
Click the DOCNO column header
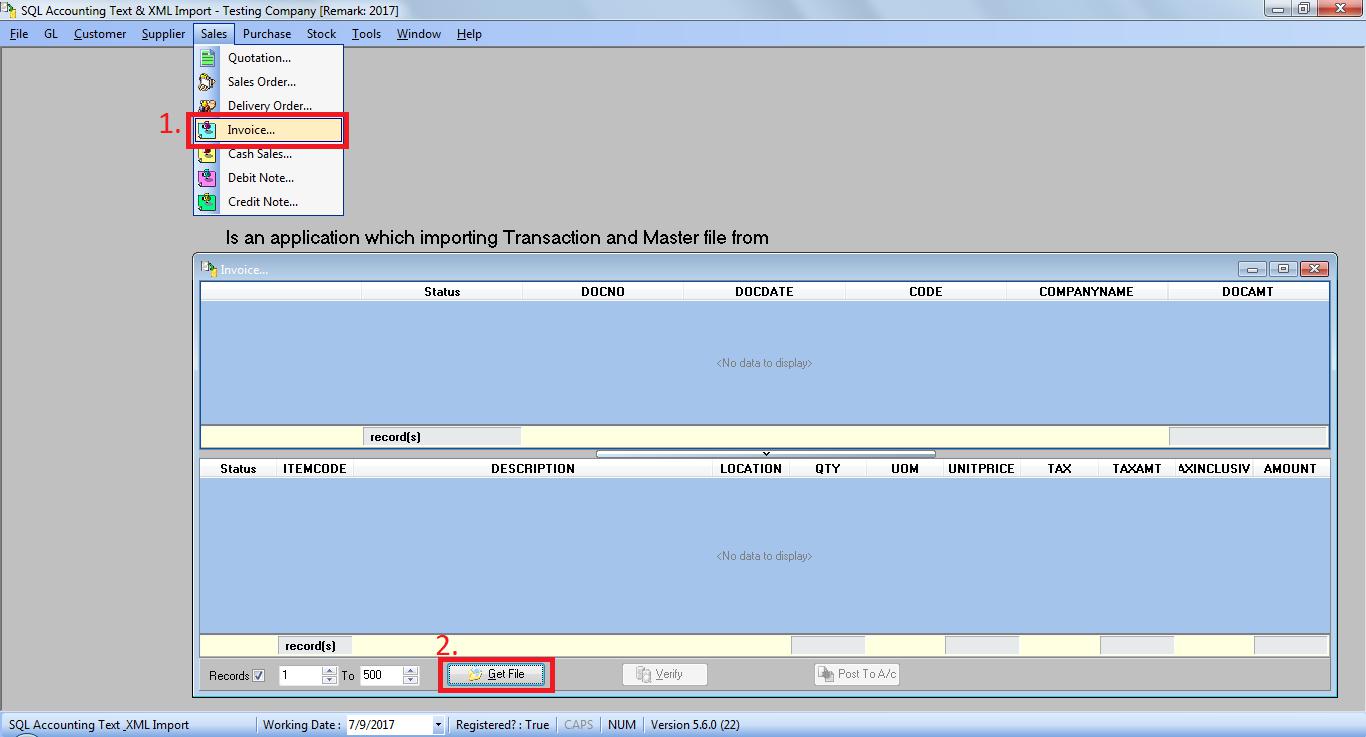[x=603, y=292]
